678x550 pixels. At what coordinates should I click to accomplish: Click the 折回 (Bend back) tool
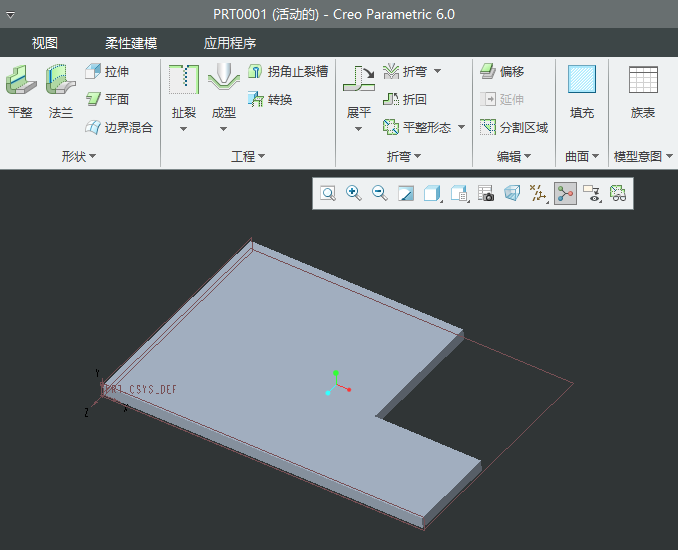point(405,99)
